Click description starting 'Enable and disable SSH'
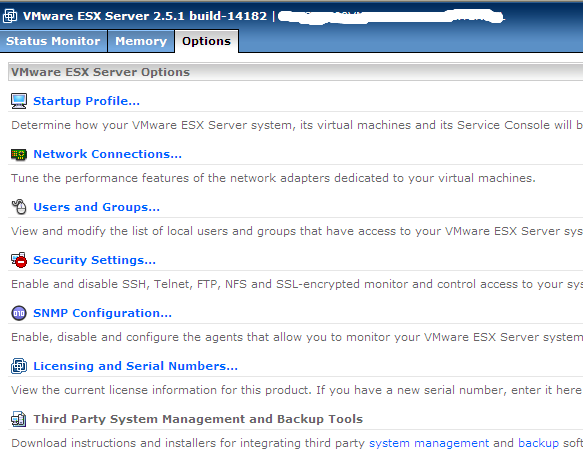 coord(297,284)
